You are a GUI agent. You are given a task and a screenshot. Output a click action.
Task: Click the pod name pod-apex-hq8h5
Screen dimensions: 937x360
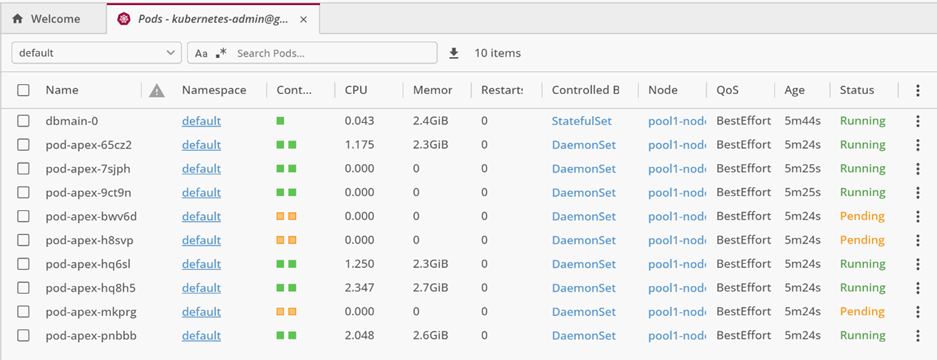(x=91, y=288)
